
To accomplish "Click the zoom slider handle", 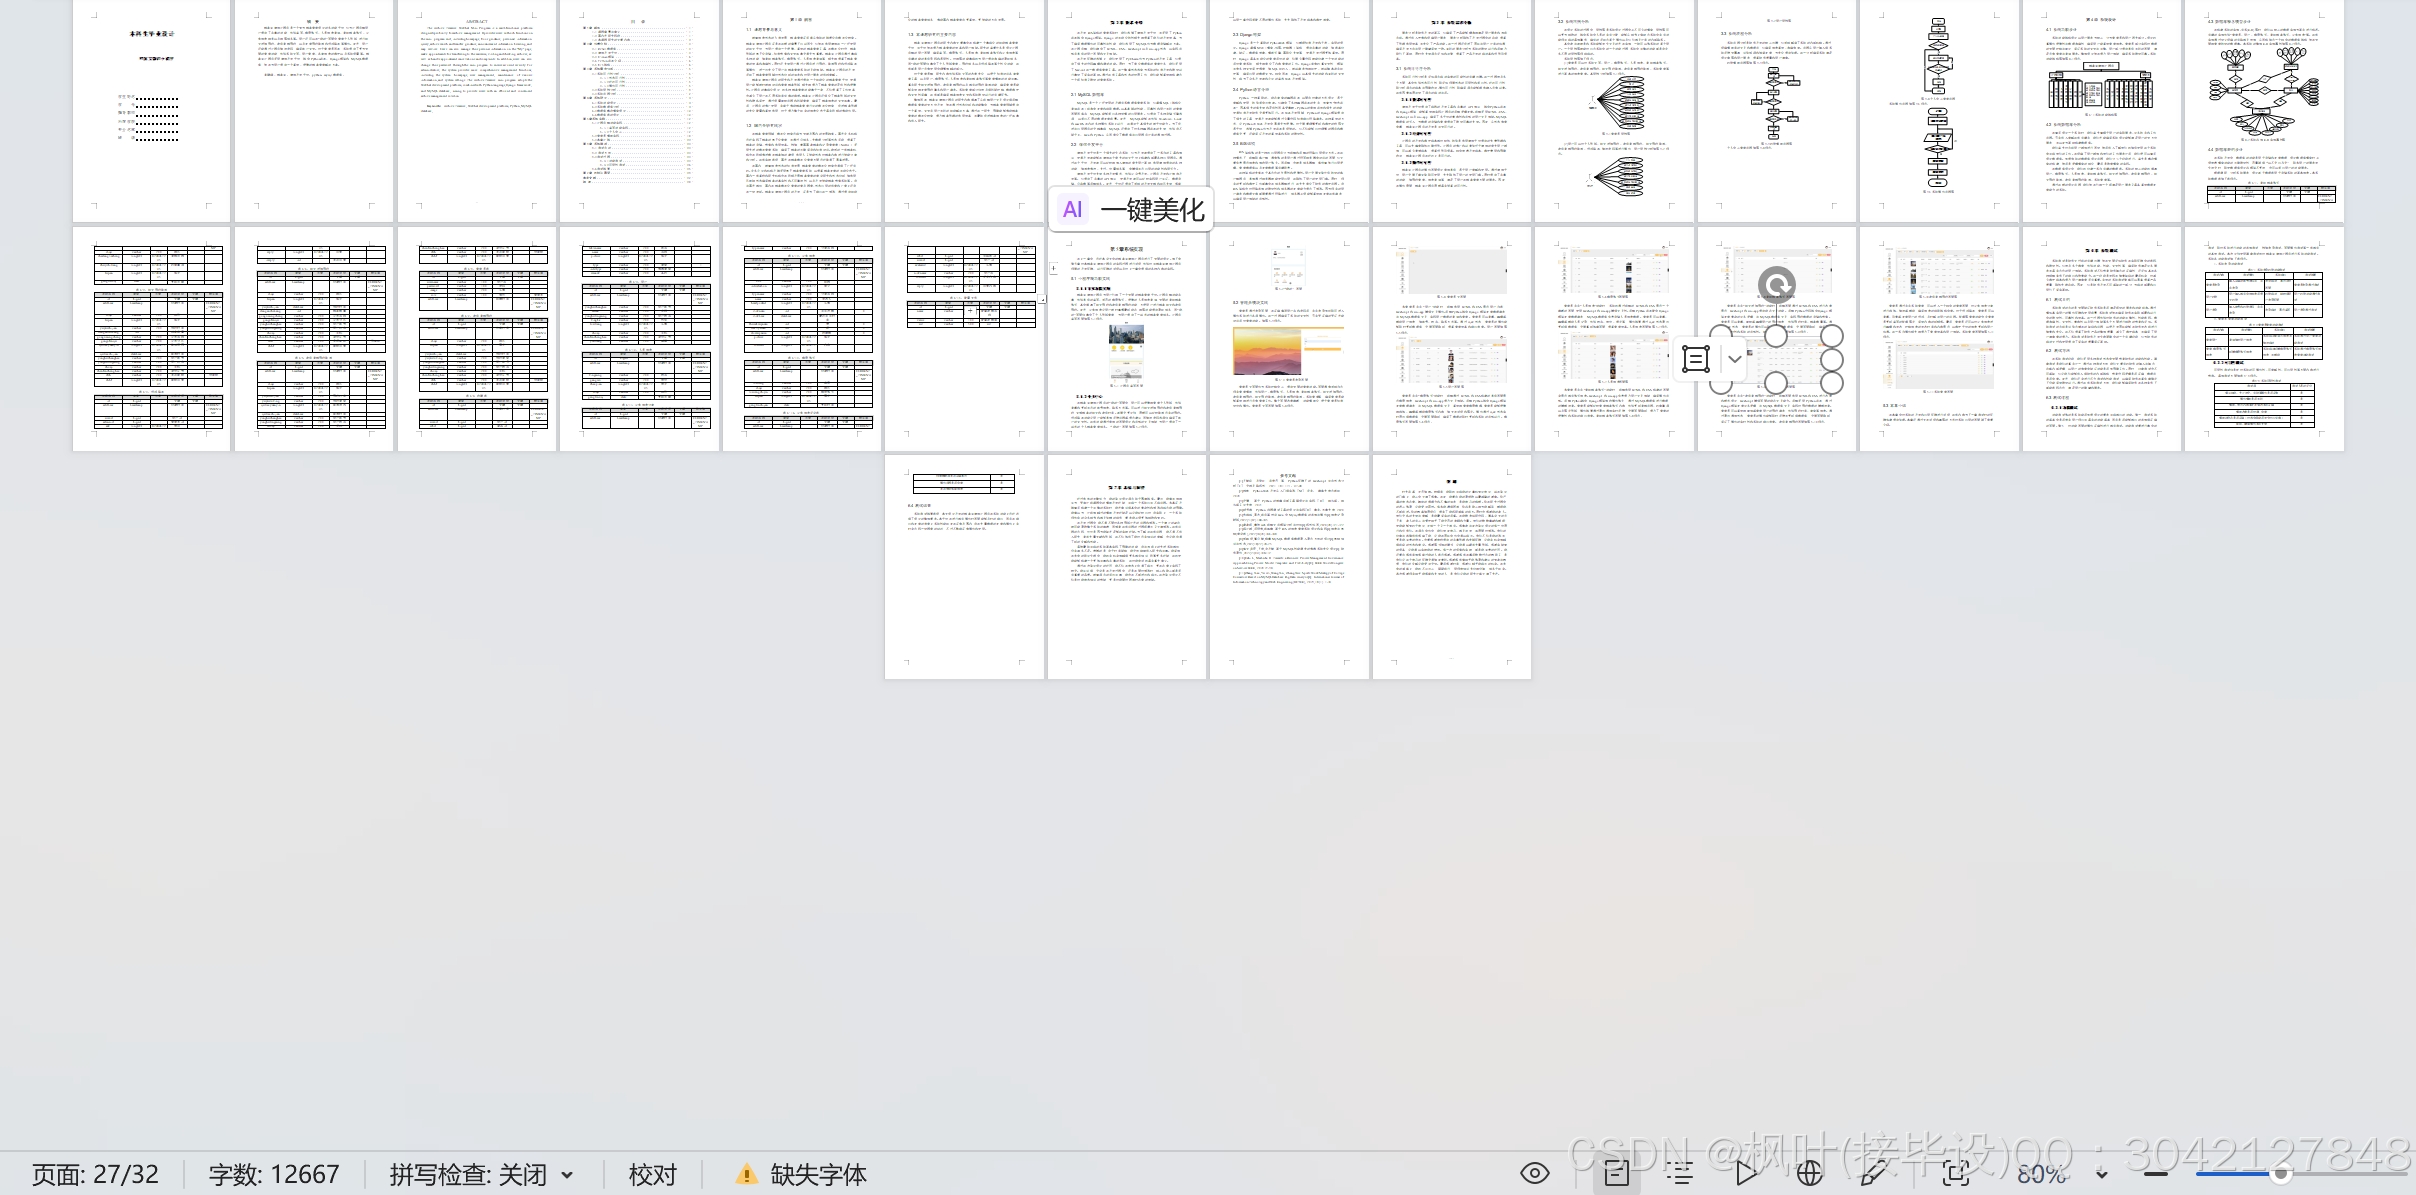I will [2279, 1174].
